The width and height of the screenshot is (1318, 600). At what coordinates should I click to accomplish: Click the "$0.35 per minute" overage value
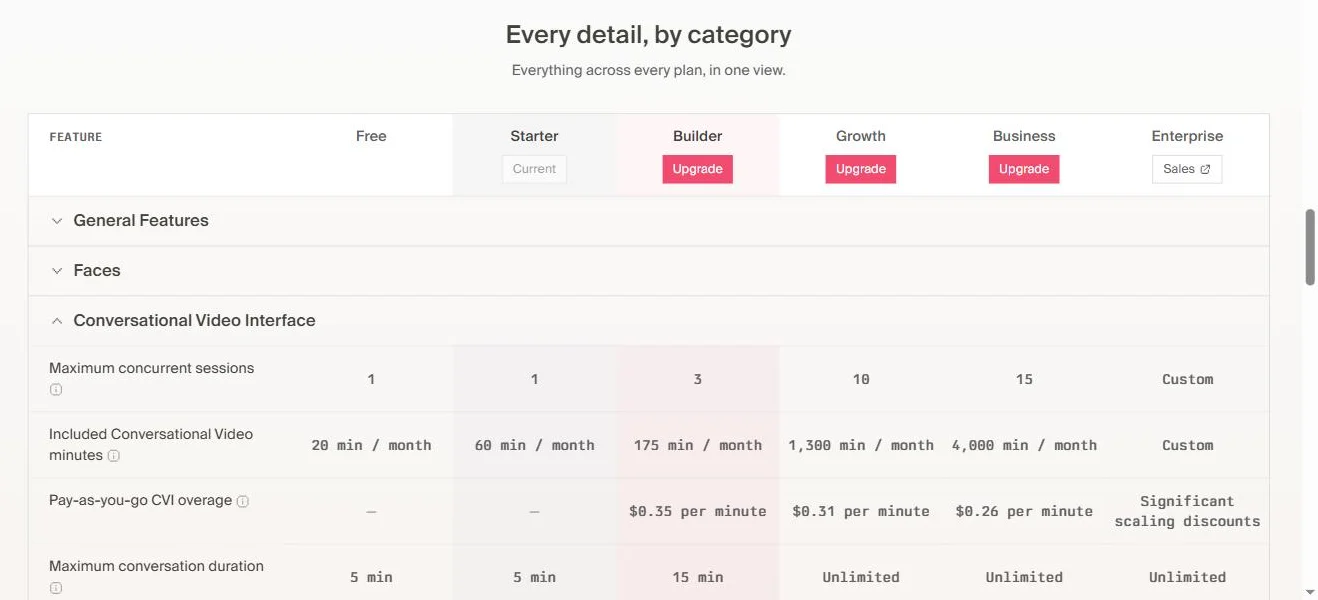[698, 511]
